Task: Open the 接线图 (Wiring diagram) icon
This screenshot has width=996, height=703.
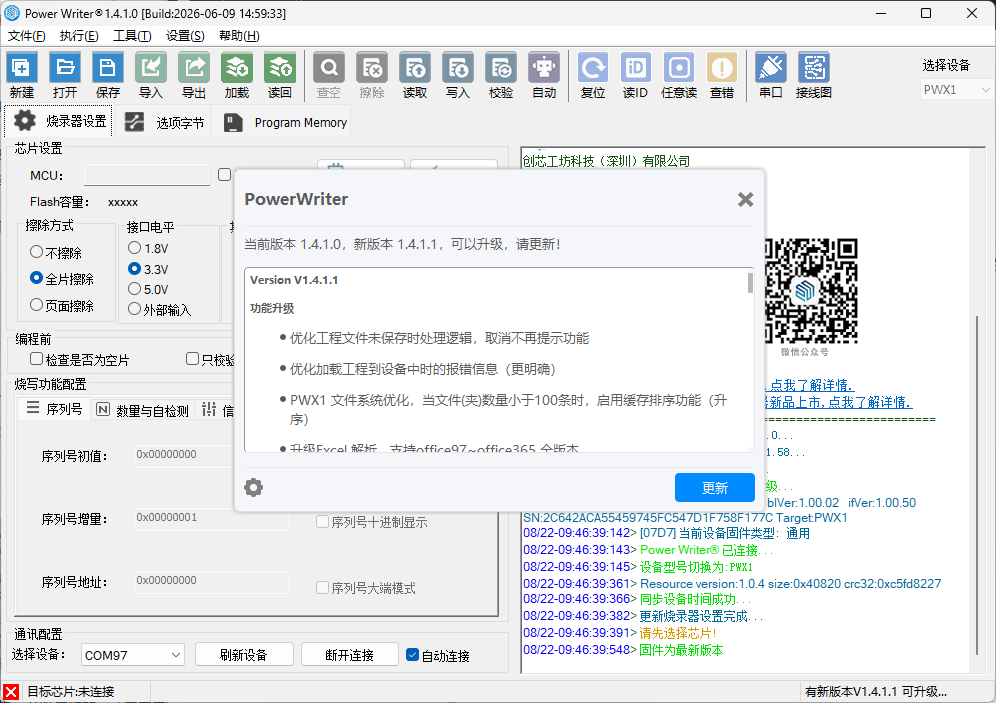Action: (x=814, y=75)
